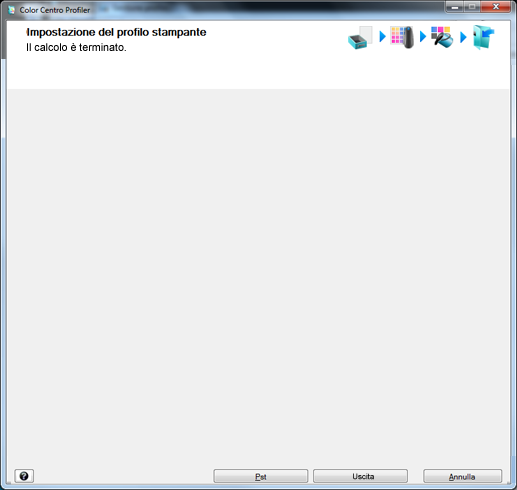Image resolution: width=517 pixels, height=490 pixels.
Task: Click the Uscita button
Action: coord(360,476)
